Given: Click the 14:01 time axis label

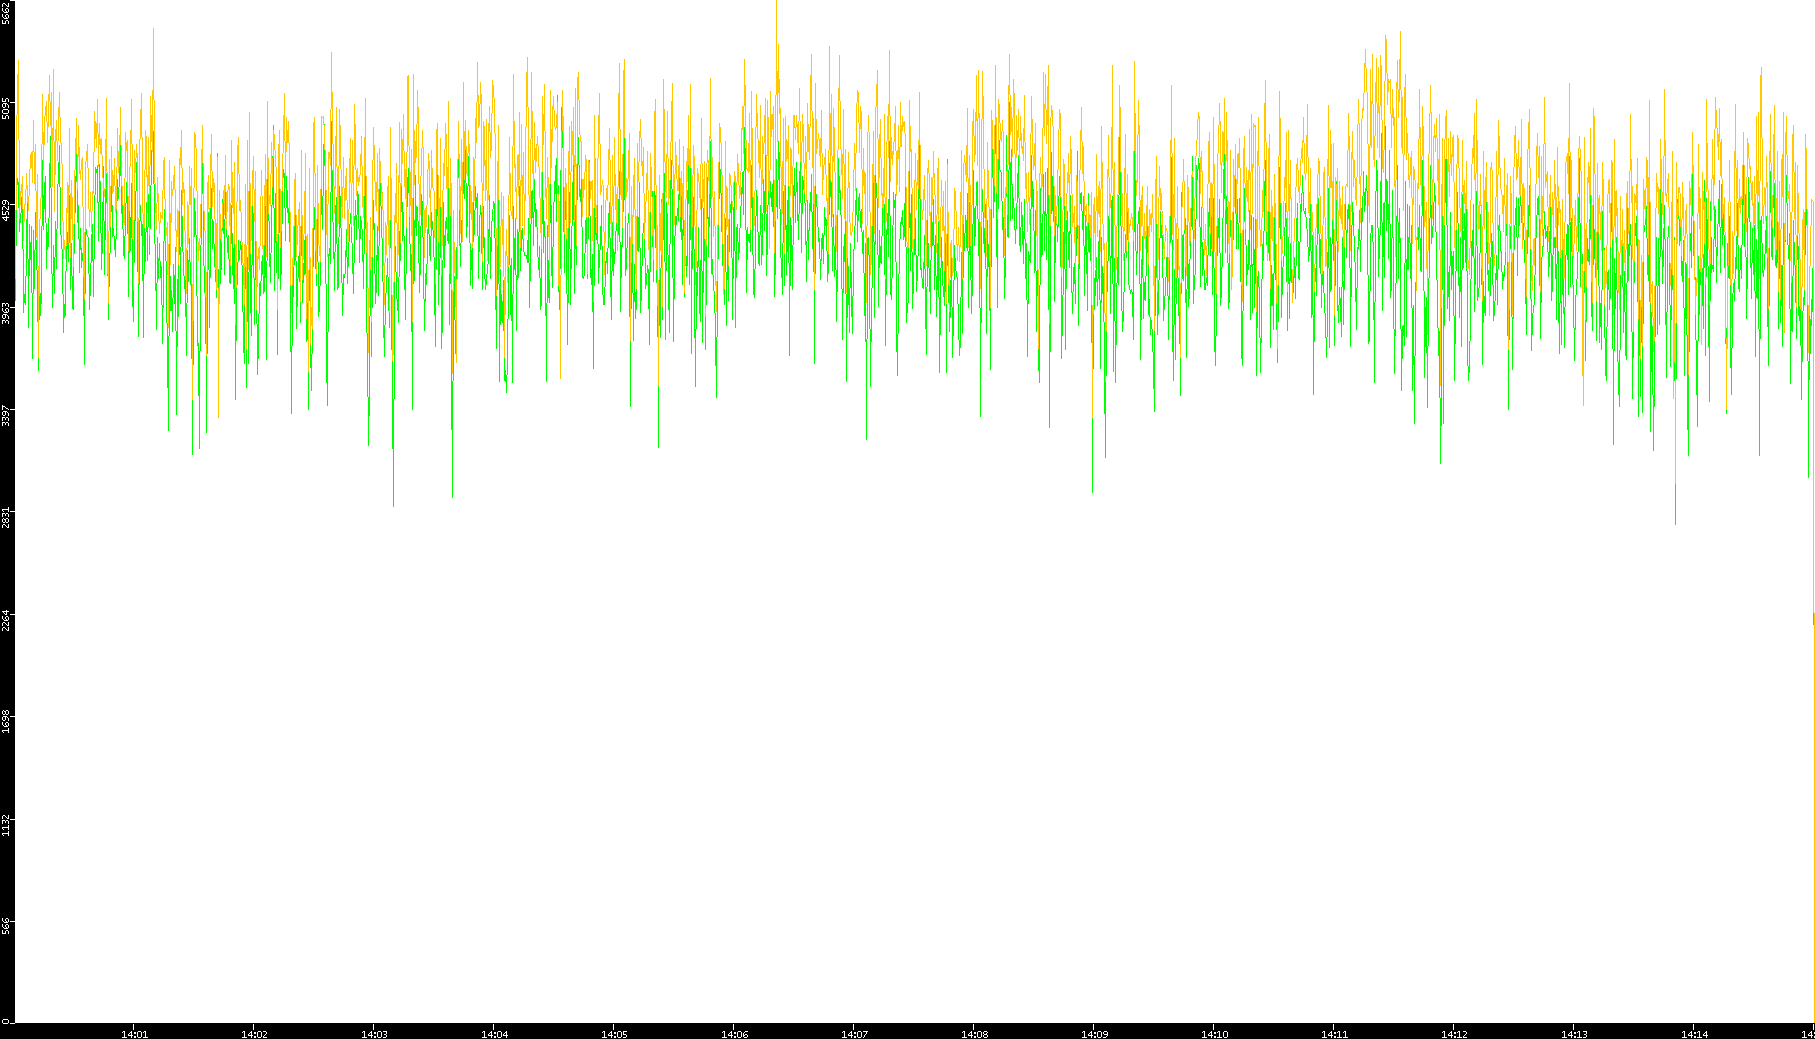Looking at the screenshot, I should (x=134, y=1033).
